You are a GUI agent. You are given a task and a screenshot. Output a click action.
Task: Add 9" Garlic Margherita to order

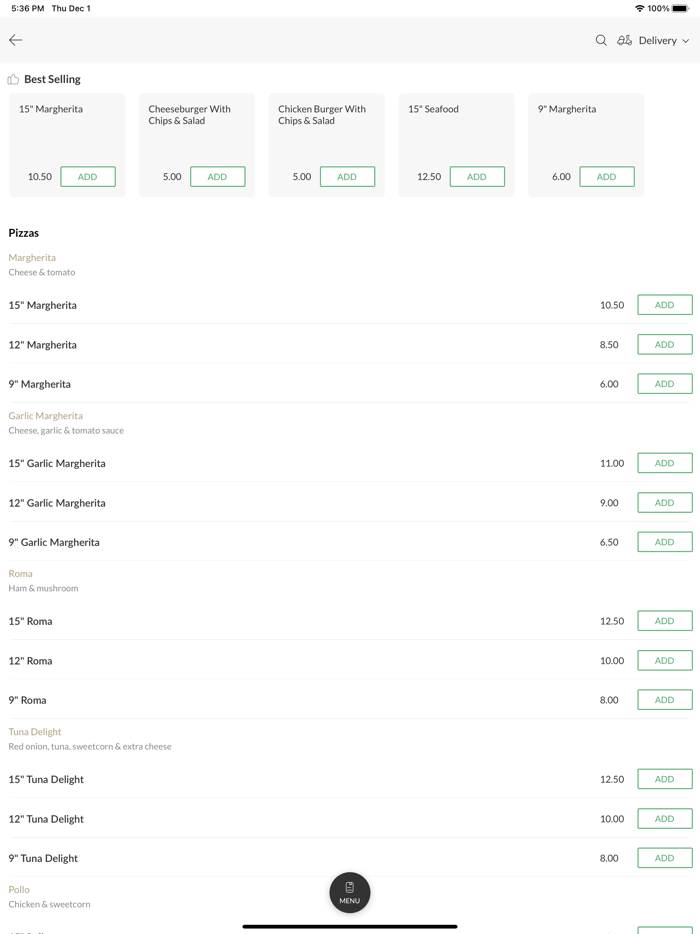pos(664,542)
